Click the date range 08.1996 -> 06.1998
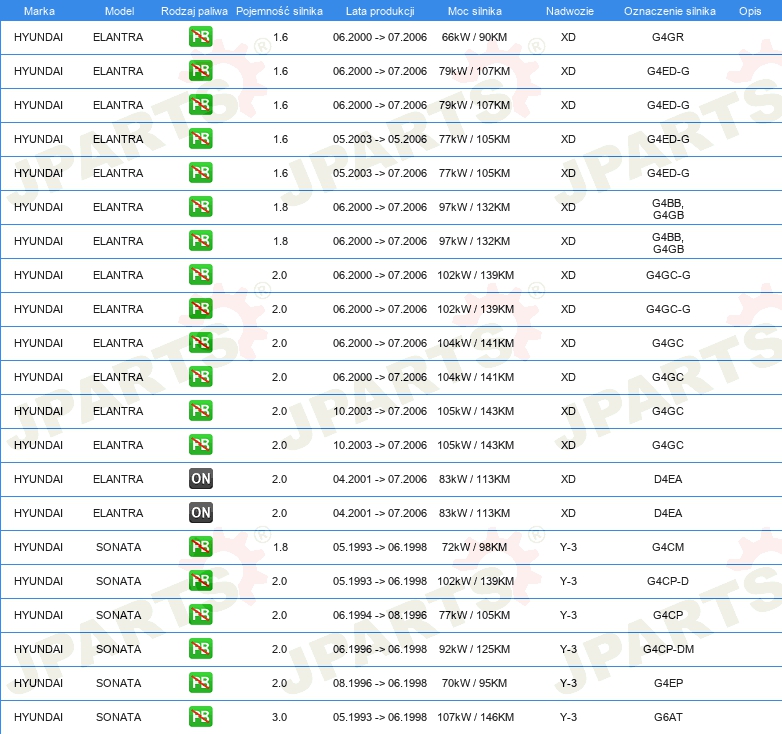 tap(380, 683)
